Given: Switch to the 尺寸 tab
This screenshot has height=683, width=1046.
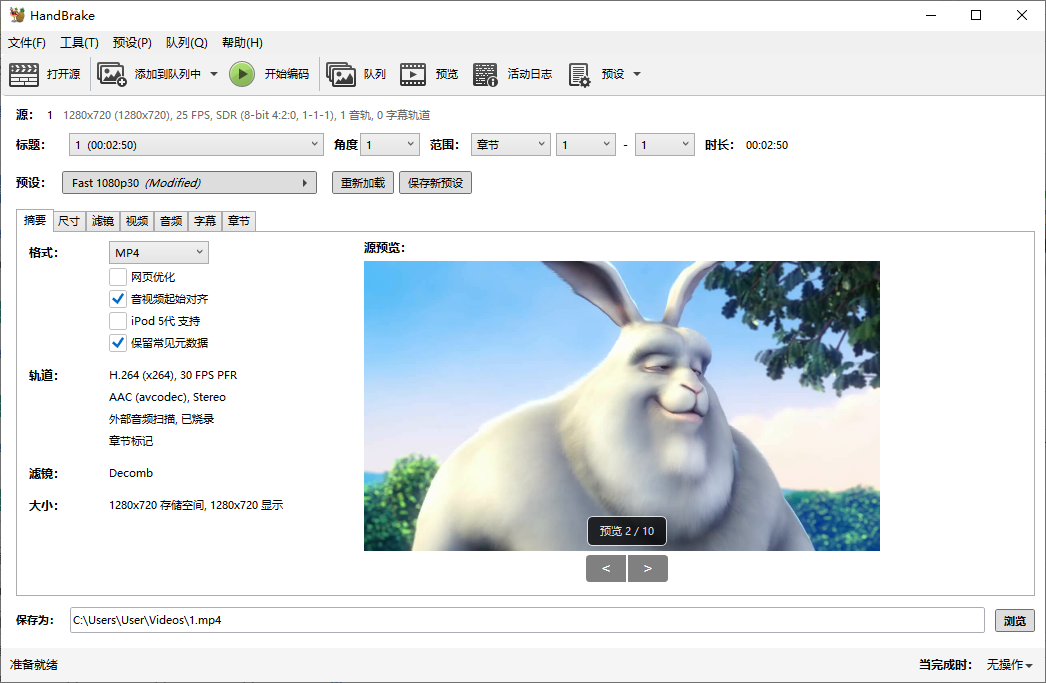Looking at the screenshot, I should click(69, 221).
